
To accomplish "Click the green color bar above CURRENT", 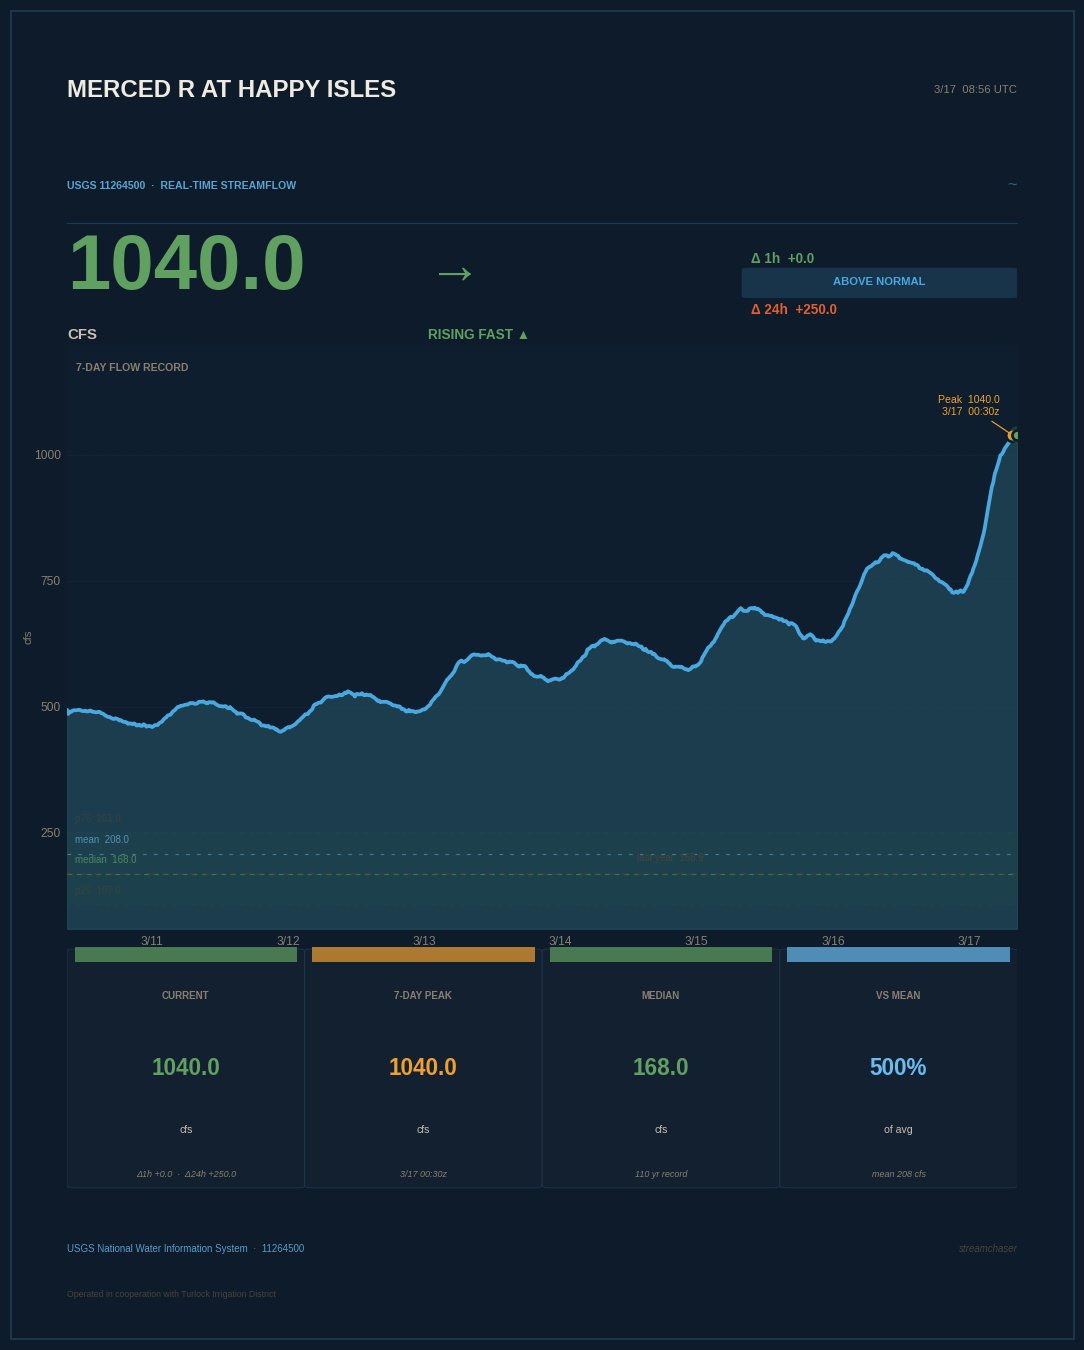I will (x=186, y=955).
